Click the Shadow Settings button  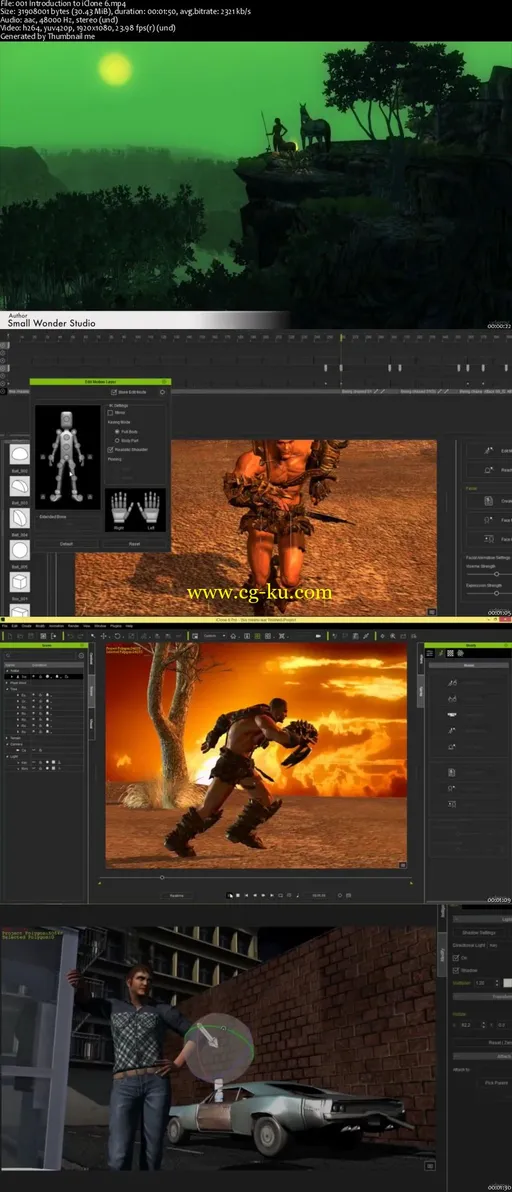coord(481,933)
